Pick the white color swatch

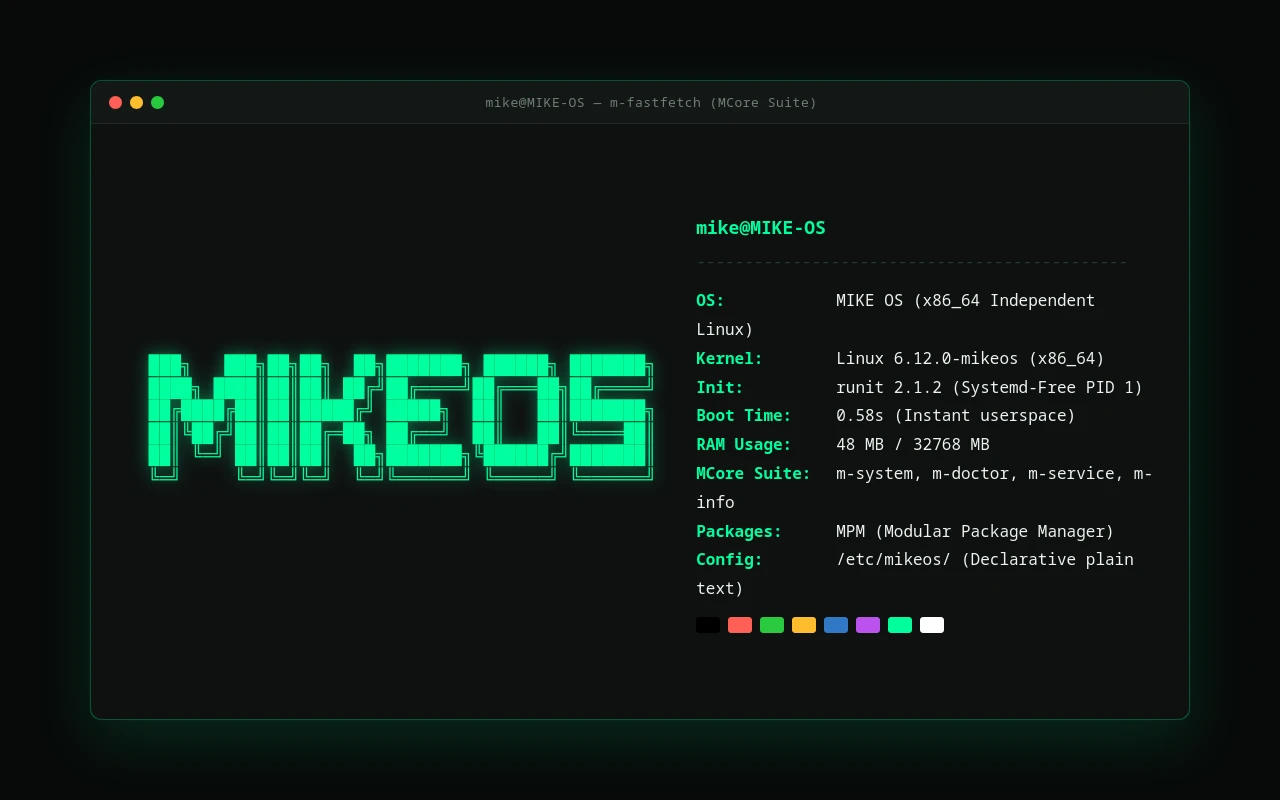click(x=932, y=625)
